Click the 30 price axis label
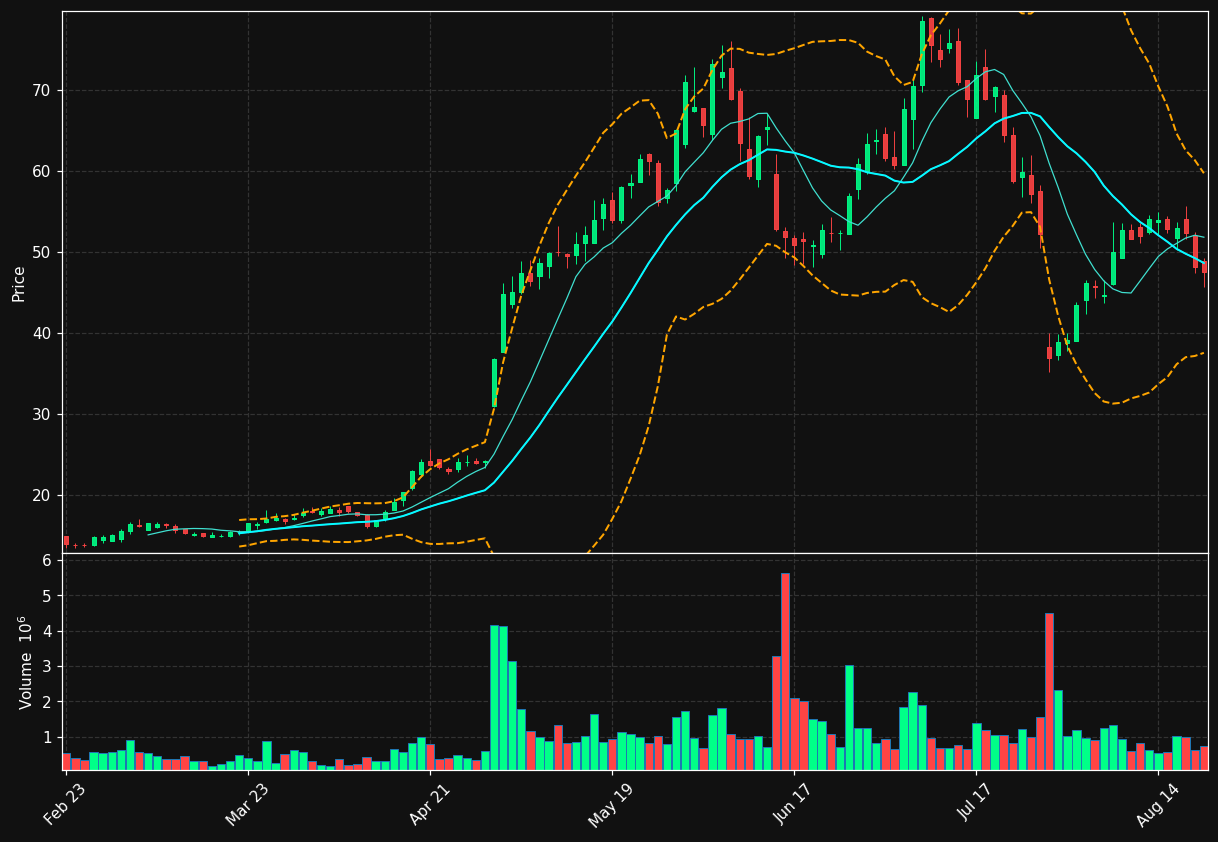 click(x=41, y=415)
